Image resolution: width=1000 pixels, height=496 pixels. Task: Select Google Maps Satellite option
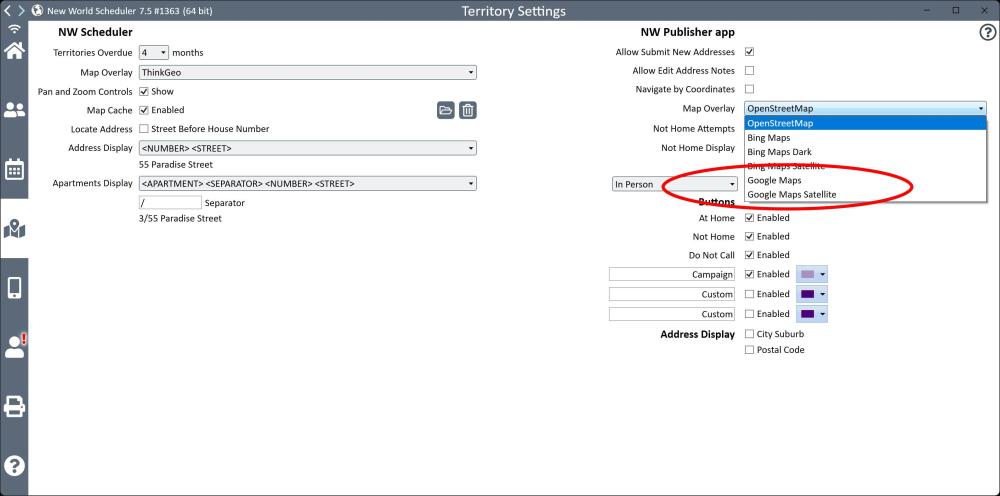[791, 195]
